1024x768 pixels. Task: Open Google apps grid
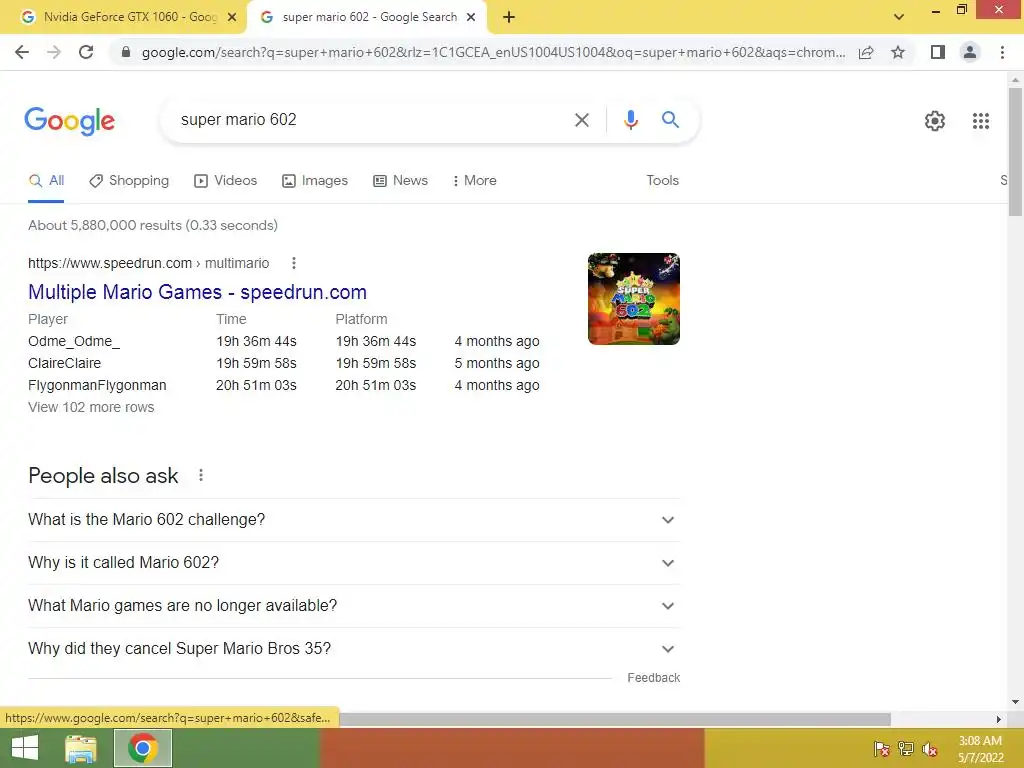pyautogui.click(x=981, y=121)
